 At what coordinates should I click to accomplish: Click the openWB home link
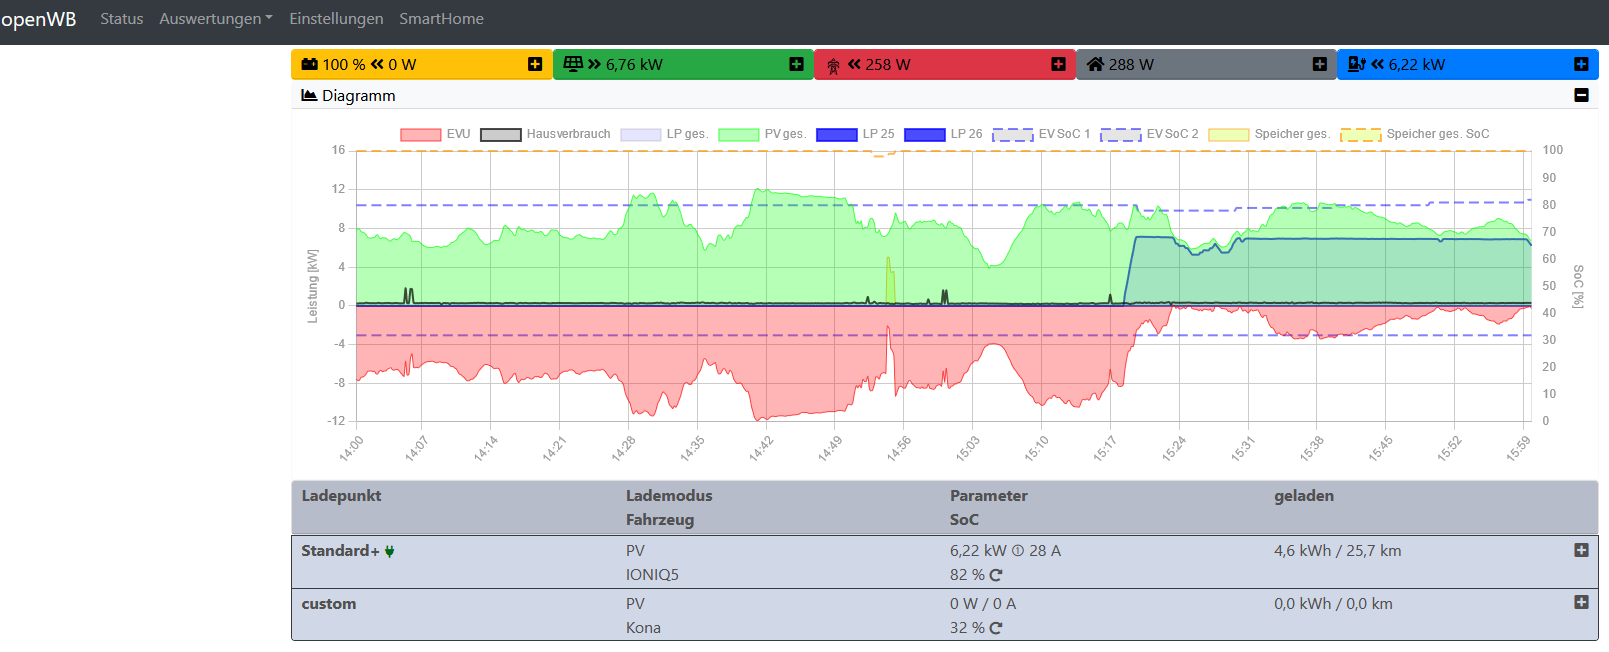point(38,19)
